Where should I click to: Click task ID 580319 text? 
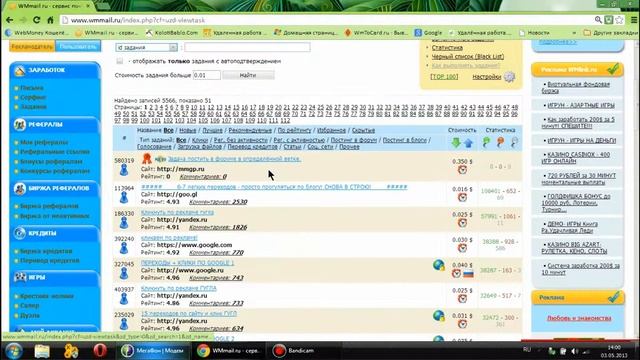pos(124,161)
